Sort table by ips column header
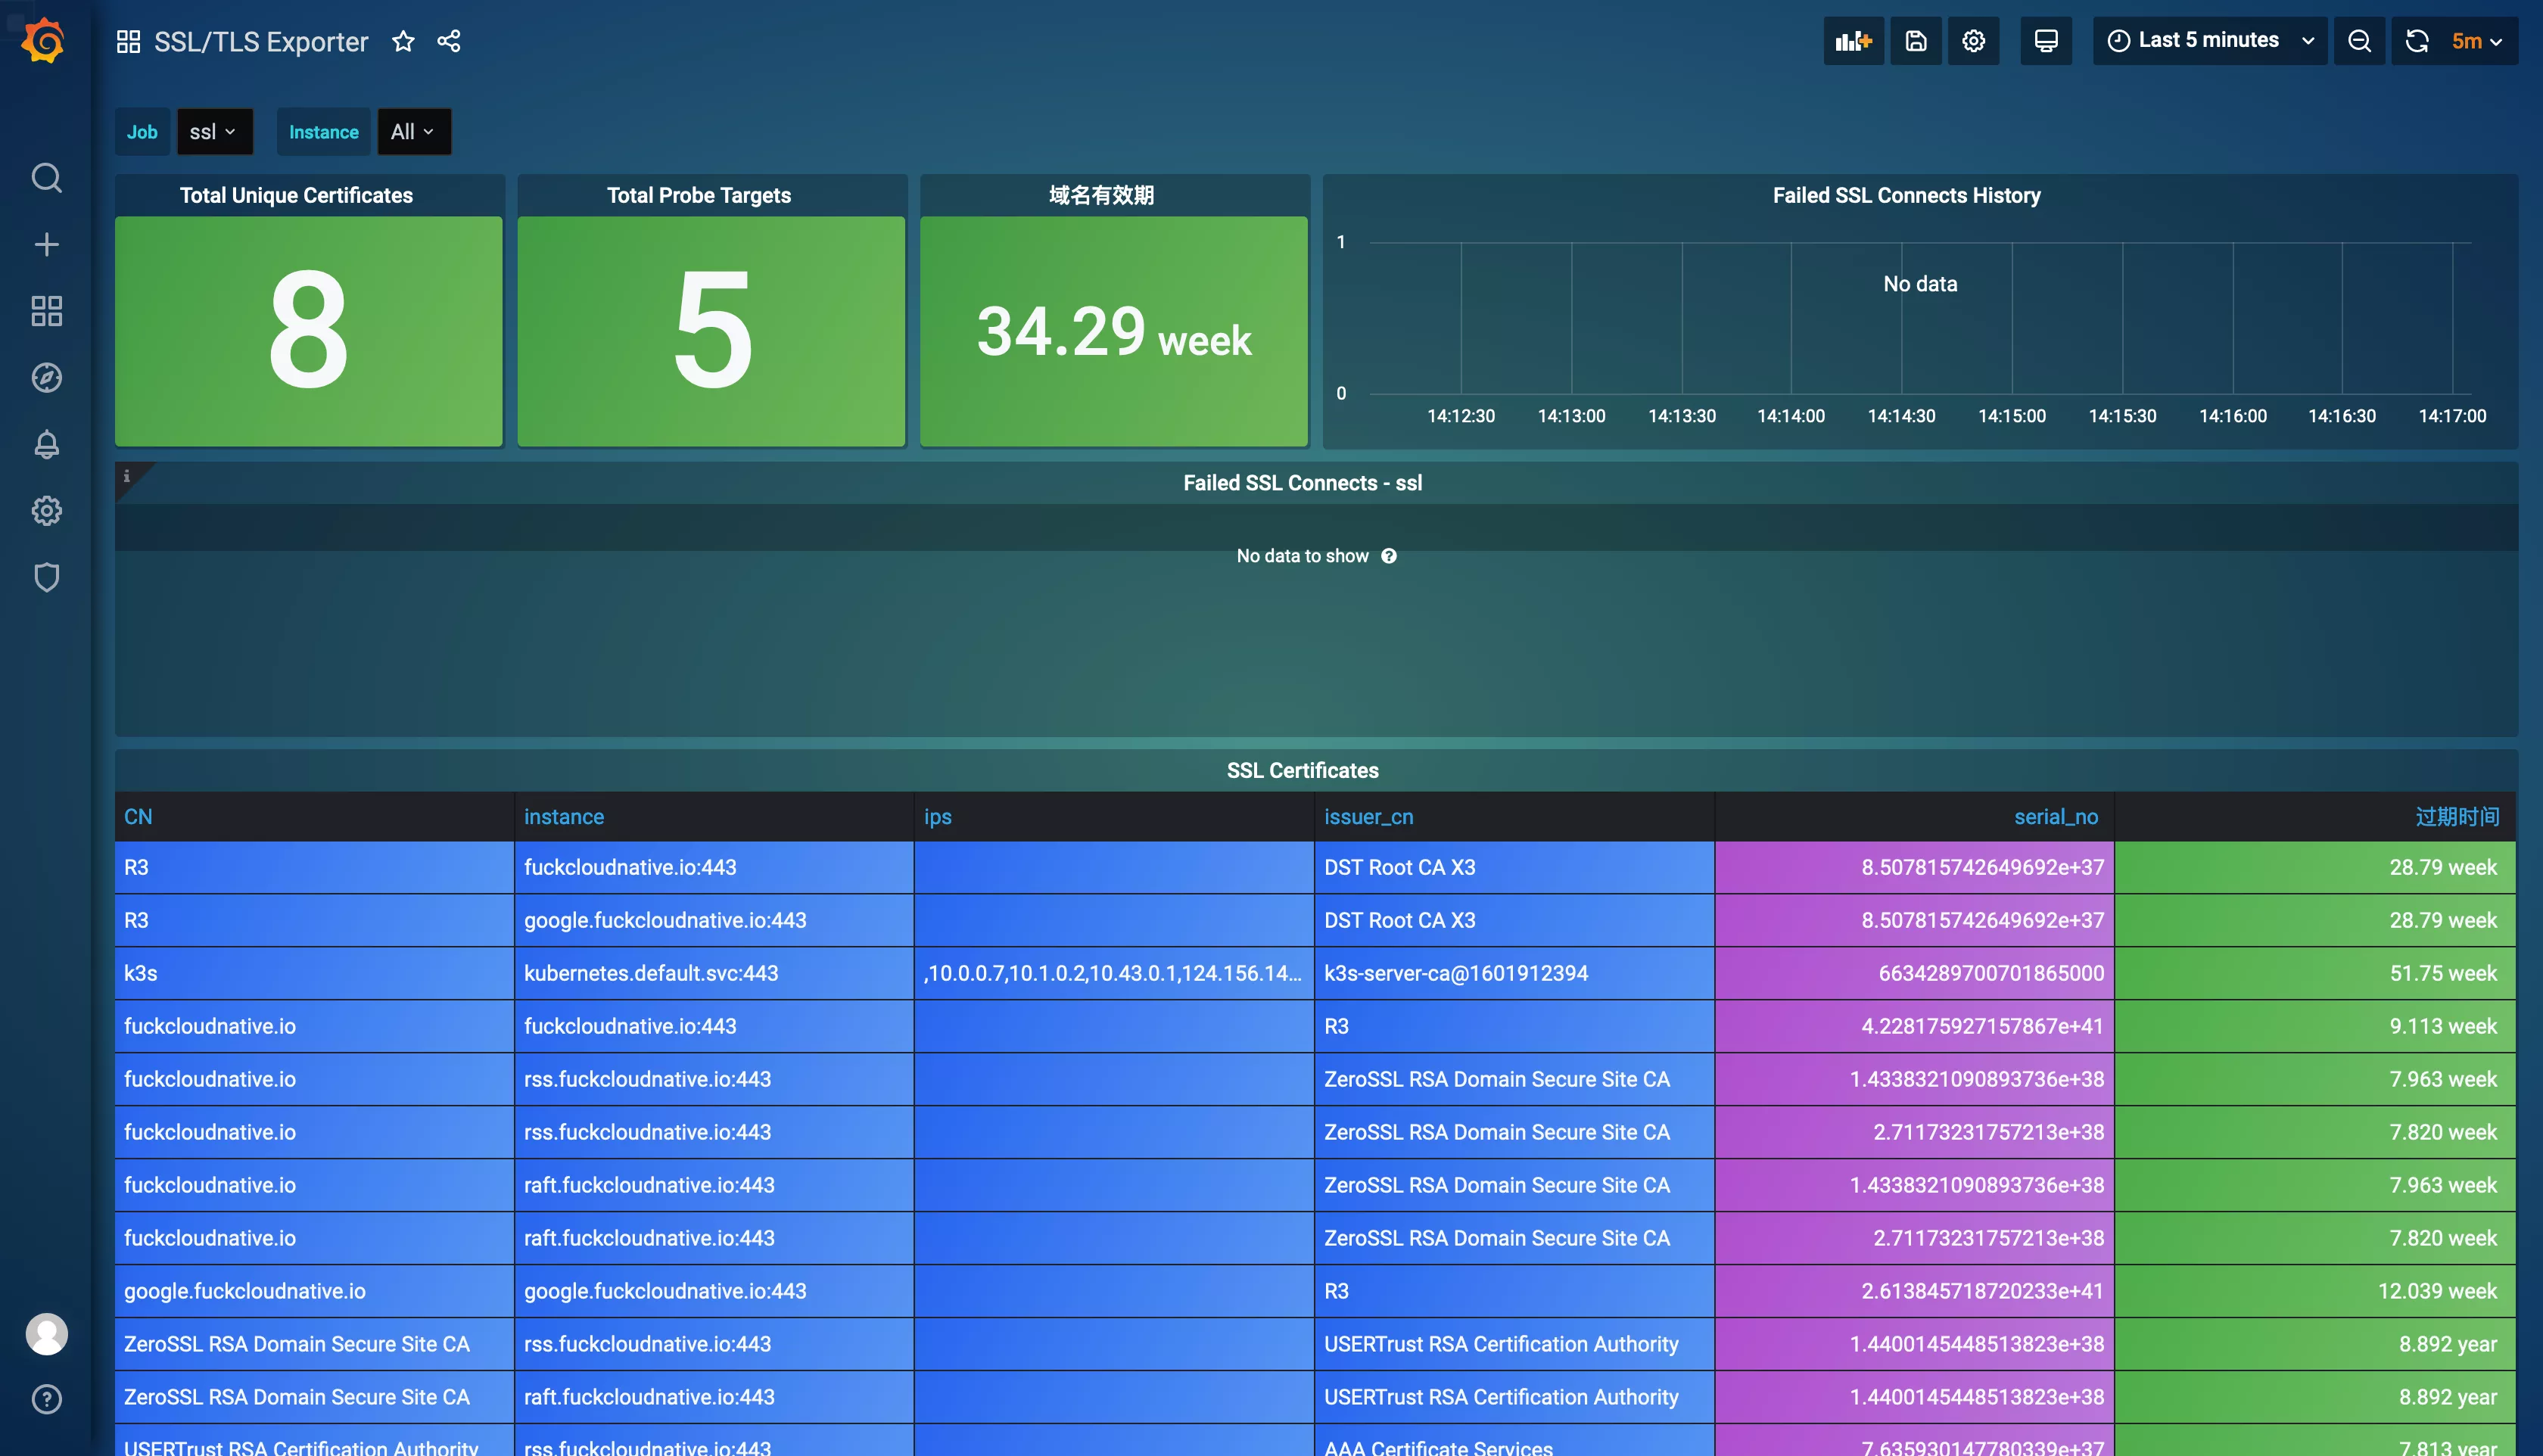The height and width of the screenshot is (1456, 2543). click(938, 817)
